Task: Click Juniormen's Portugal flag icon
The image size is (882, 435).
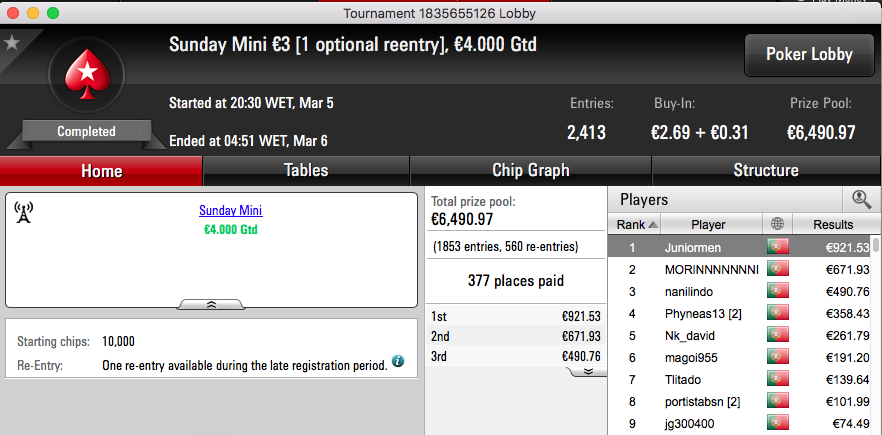Action: click(x=777, y=247)
